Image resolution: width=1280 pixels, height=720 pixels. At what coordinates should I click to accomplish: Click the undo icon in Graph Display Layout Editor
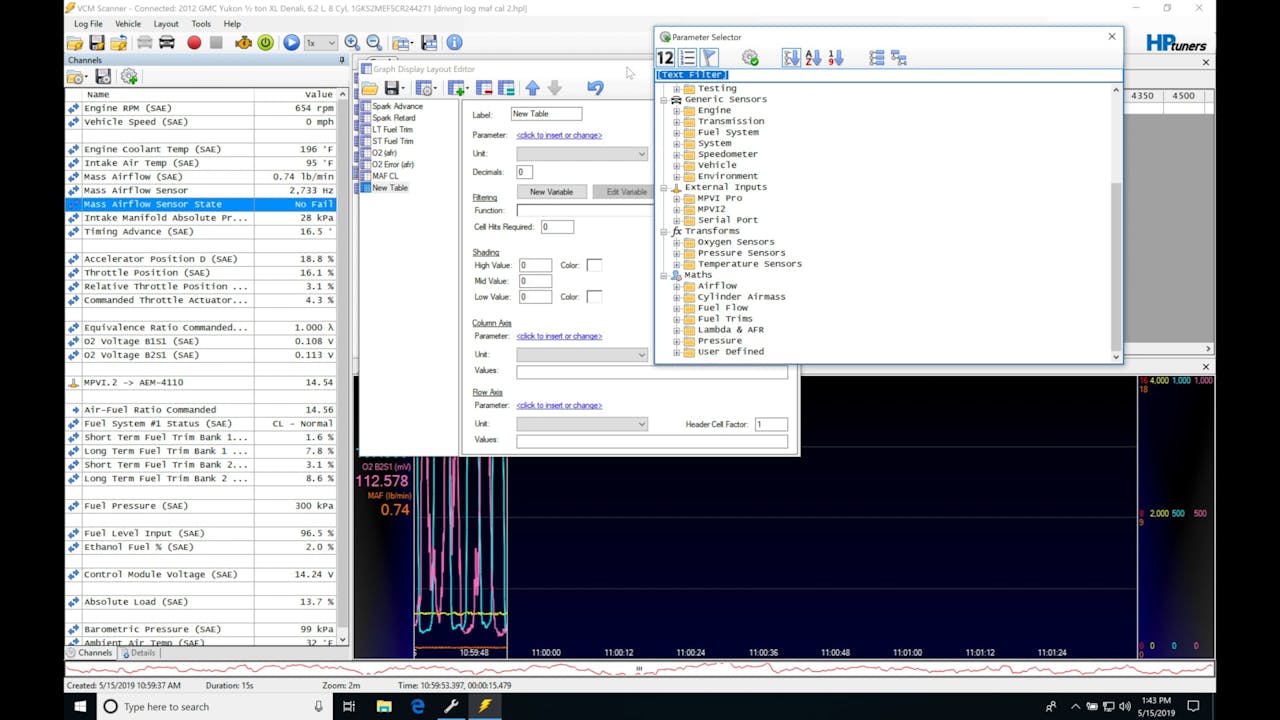595,88
